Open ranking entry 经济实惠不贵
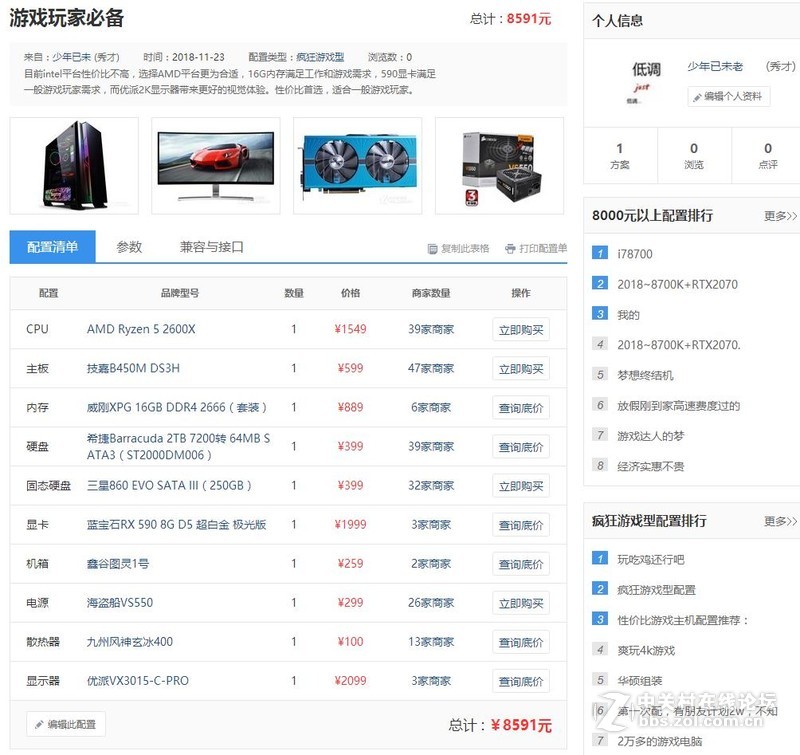The image size is (800, 755). [x=651, y=466]
